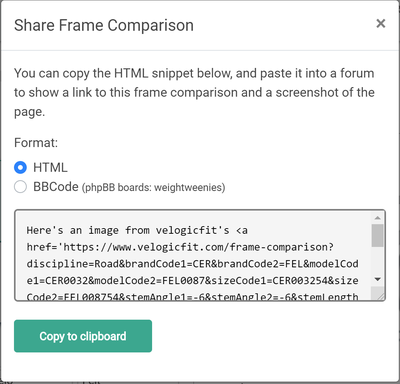Select the HTML format radio button
The width and height of the screenshot is (400, 384).
(x=20, y=167)
